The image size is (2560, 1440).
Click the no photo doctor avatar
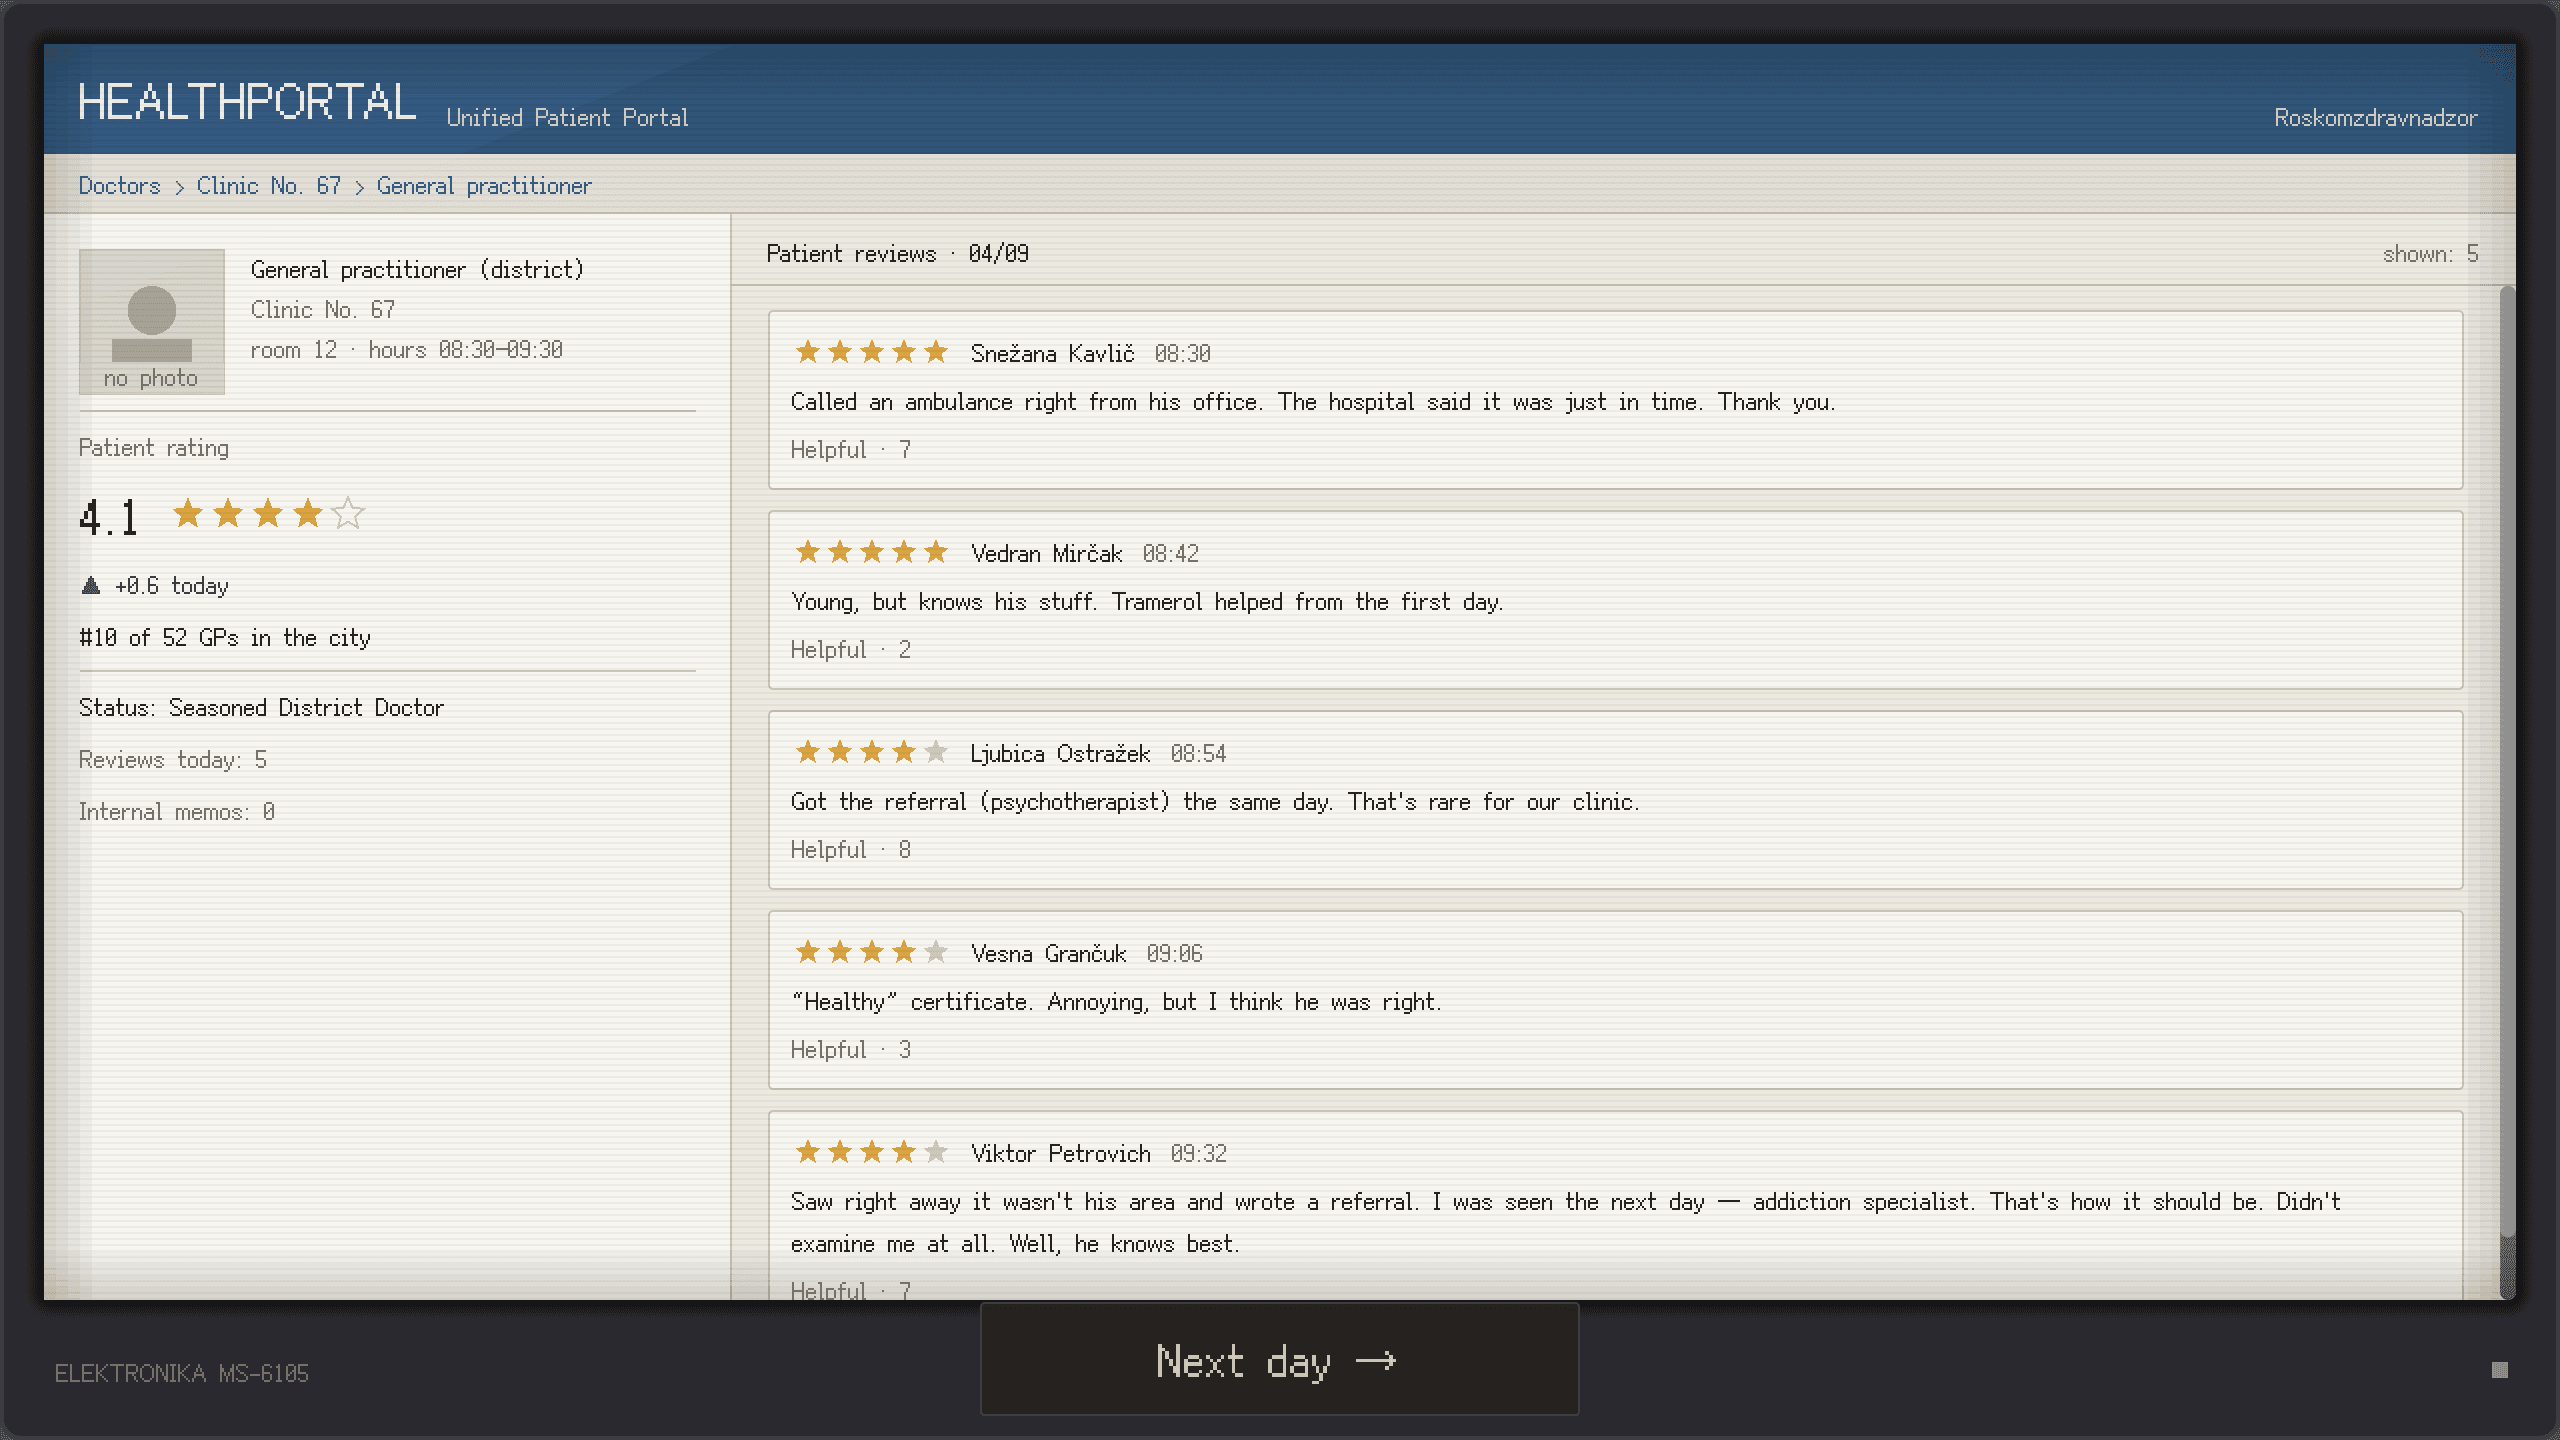click(x=152, y=322)
